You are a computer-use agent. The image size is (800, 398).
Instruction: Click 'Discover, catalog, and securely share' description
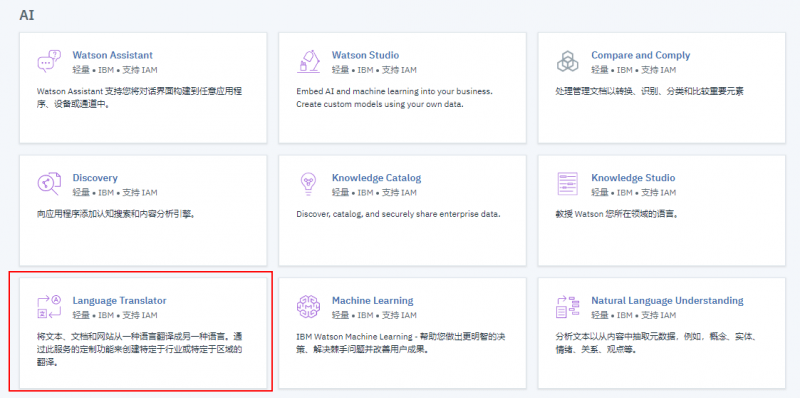point(398,214)
